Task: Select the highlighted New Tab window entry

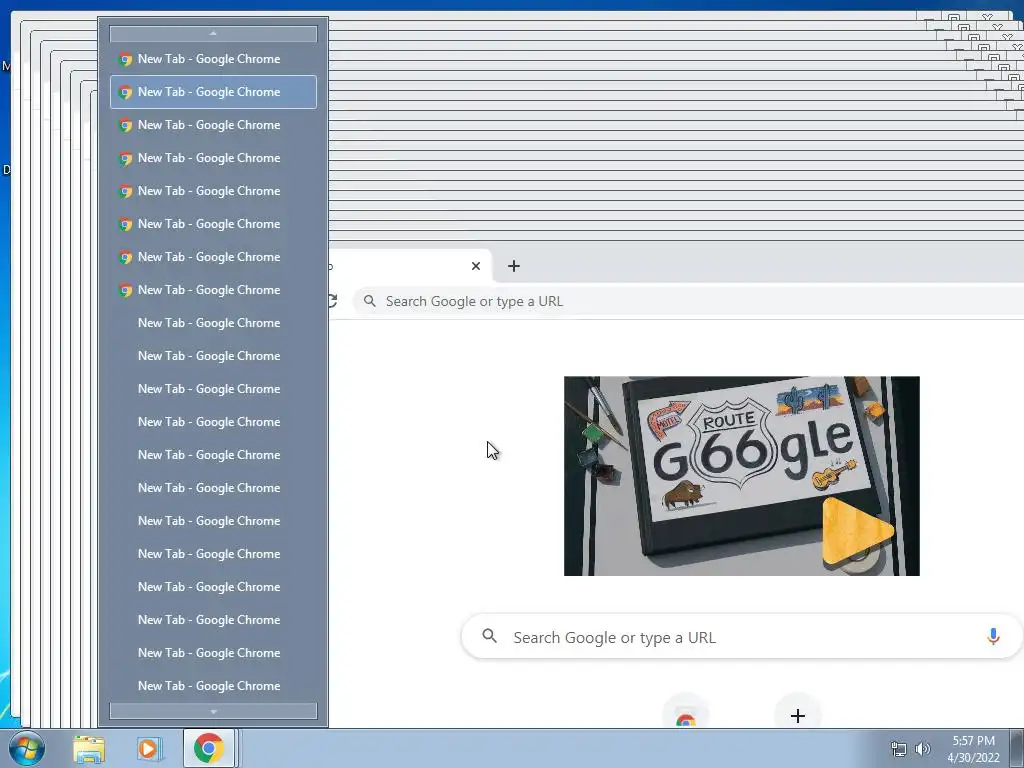Action: click(213, 92)
